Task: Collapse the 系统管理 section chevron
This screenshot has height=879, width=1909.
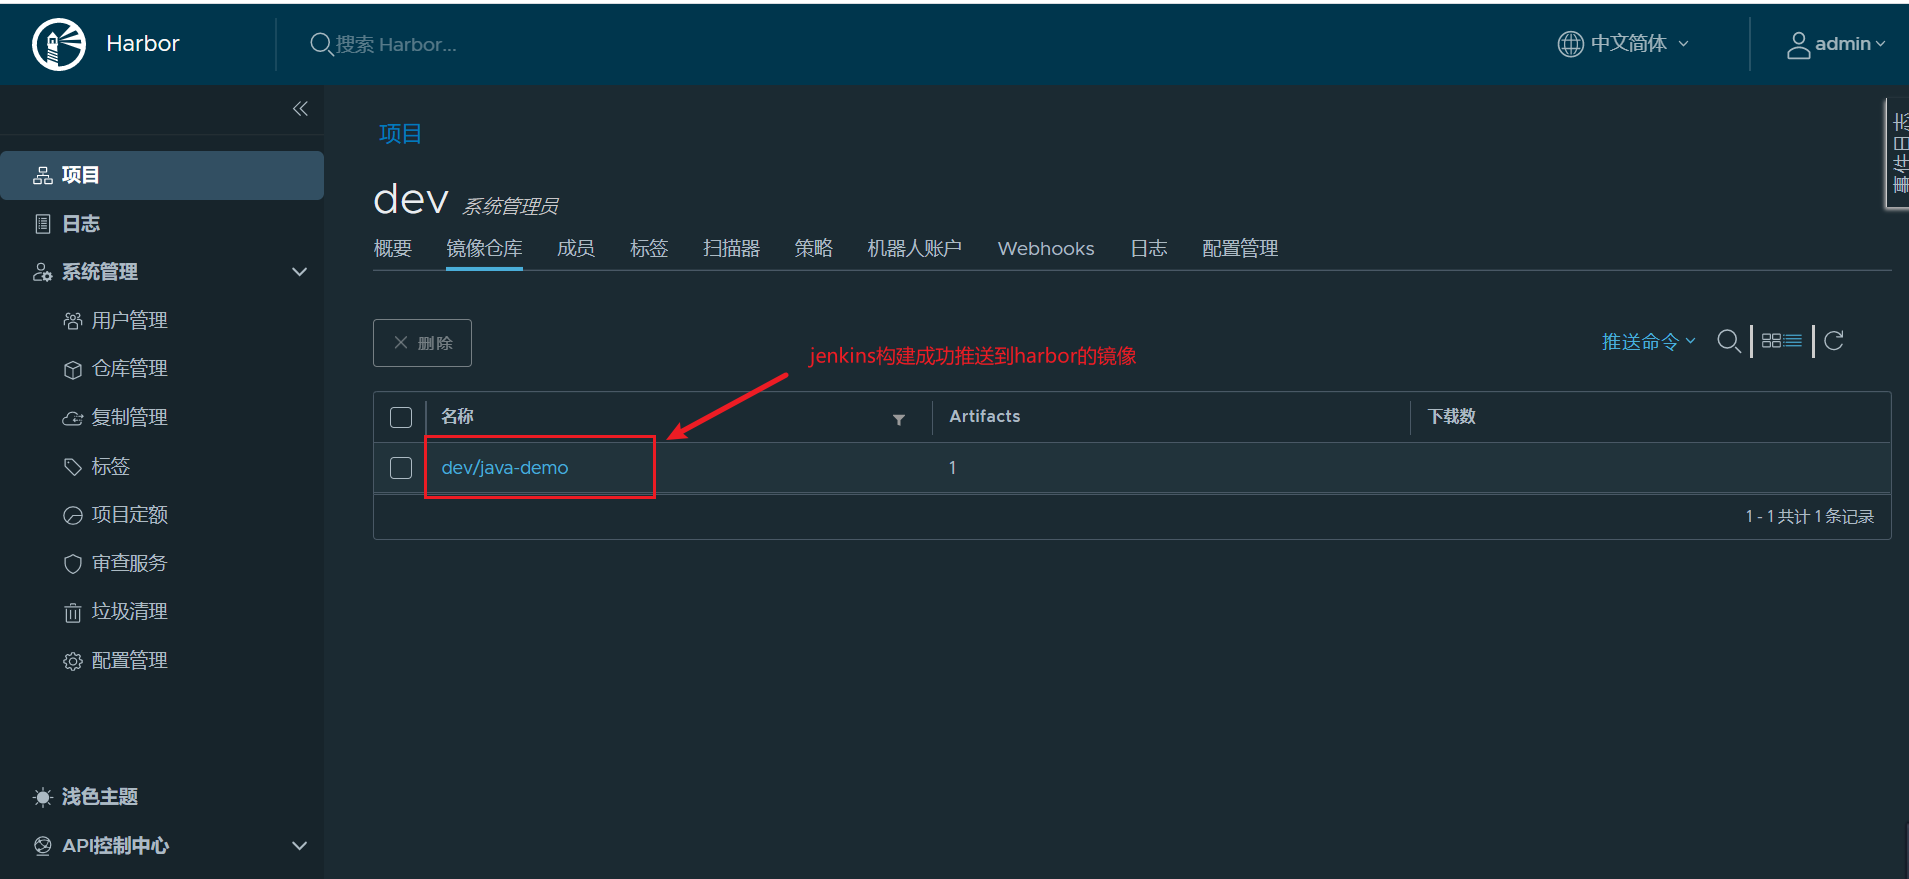Action: 299,272
